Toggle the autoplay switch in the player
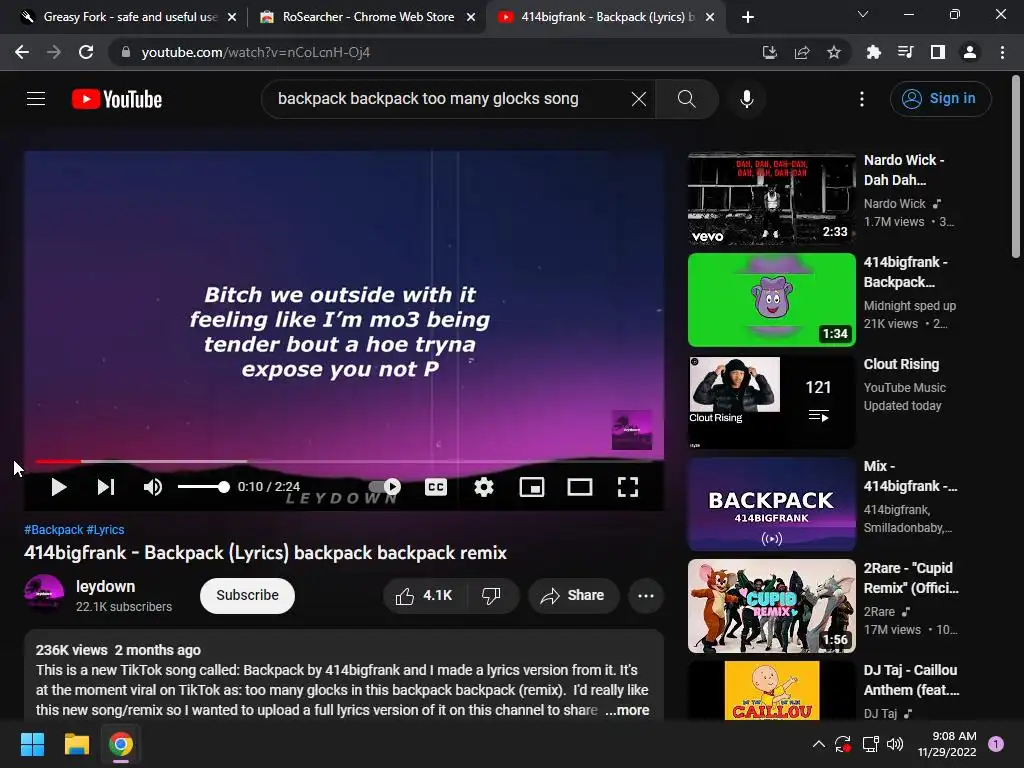Viewport: 1024px width, 768px height. point(385,487)
